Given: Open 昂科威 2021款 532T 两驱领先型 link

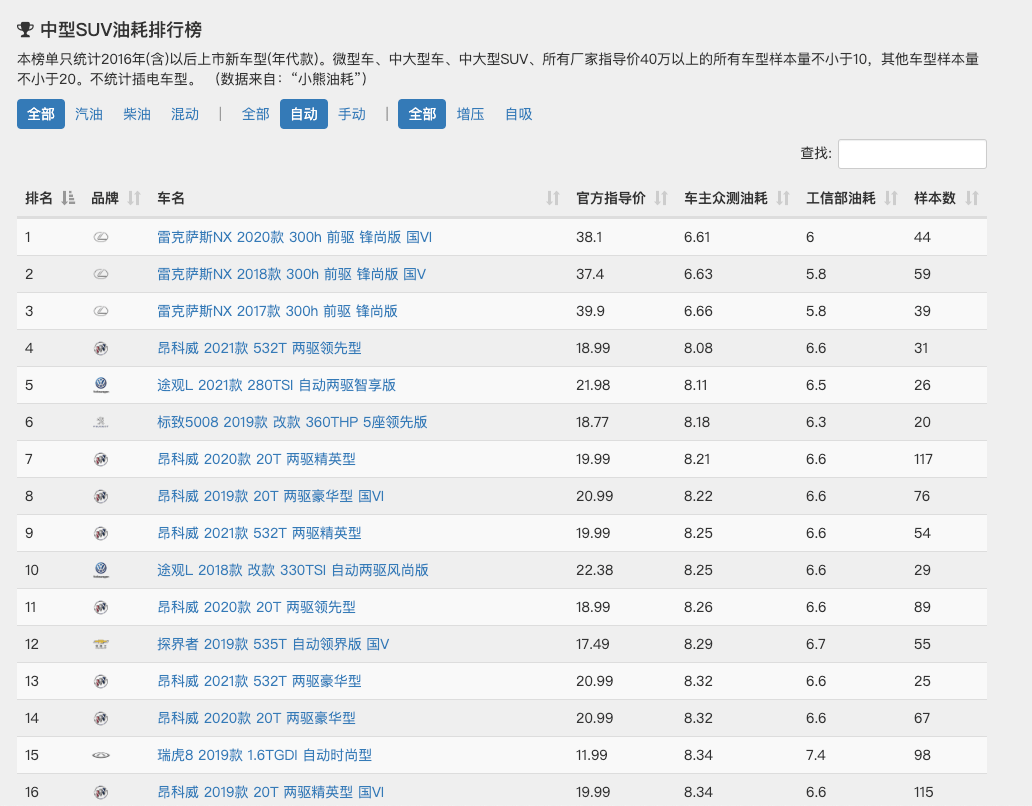Looking at the screenshot, I should tap(259, 348).
